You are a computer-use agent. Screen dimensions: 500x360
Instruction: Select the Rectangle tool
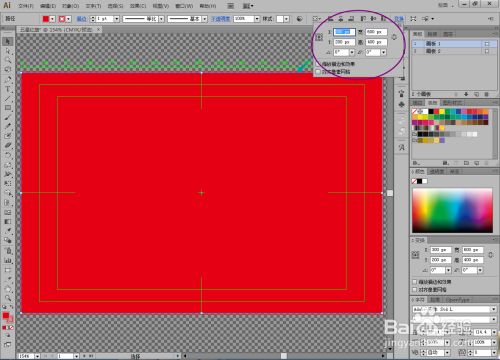[x=8, y=108]
